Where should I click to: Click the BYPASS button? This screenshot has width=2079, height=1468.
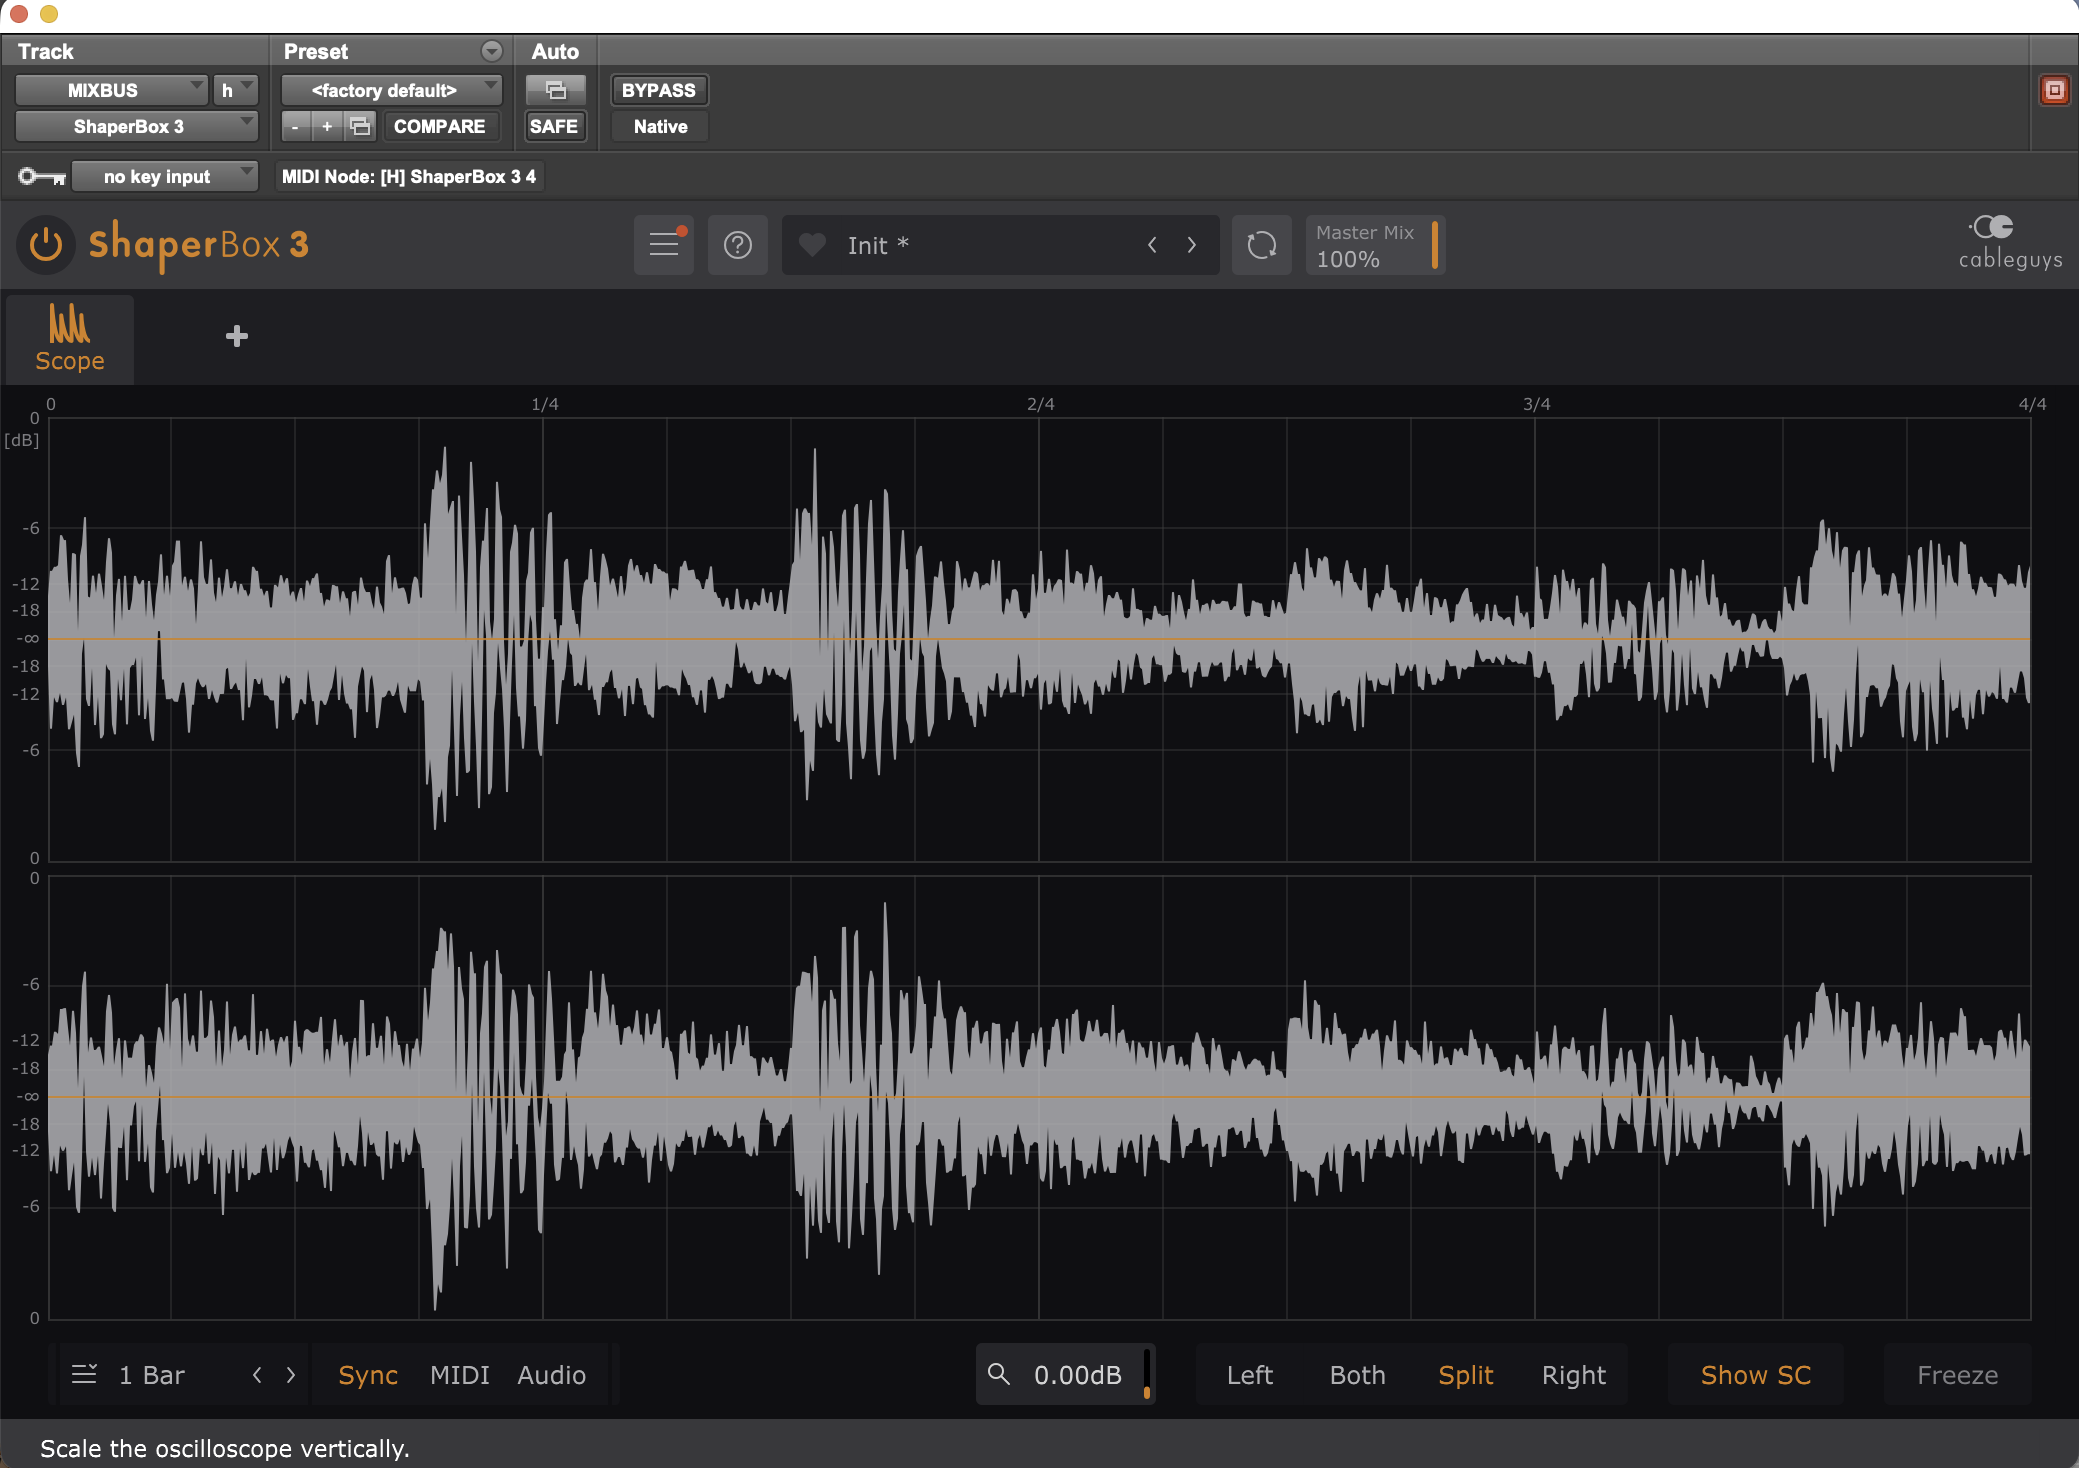coord(659,90)
